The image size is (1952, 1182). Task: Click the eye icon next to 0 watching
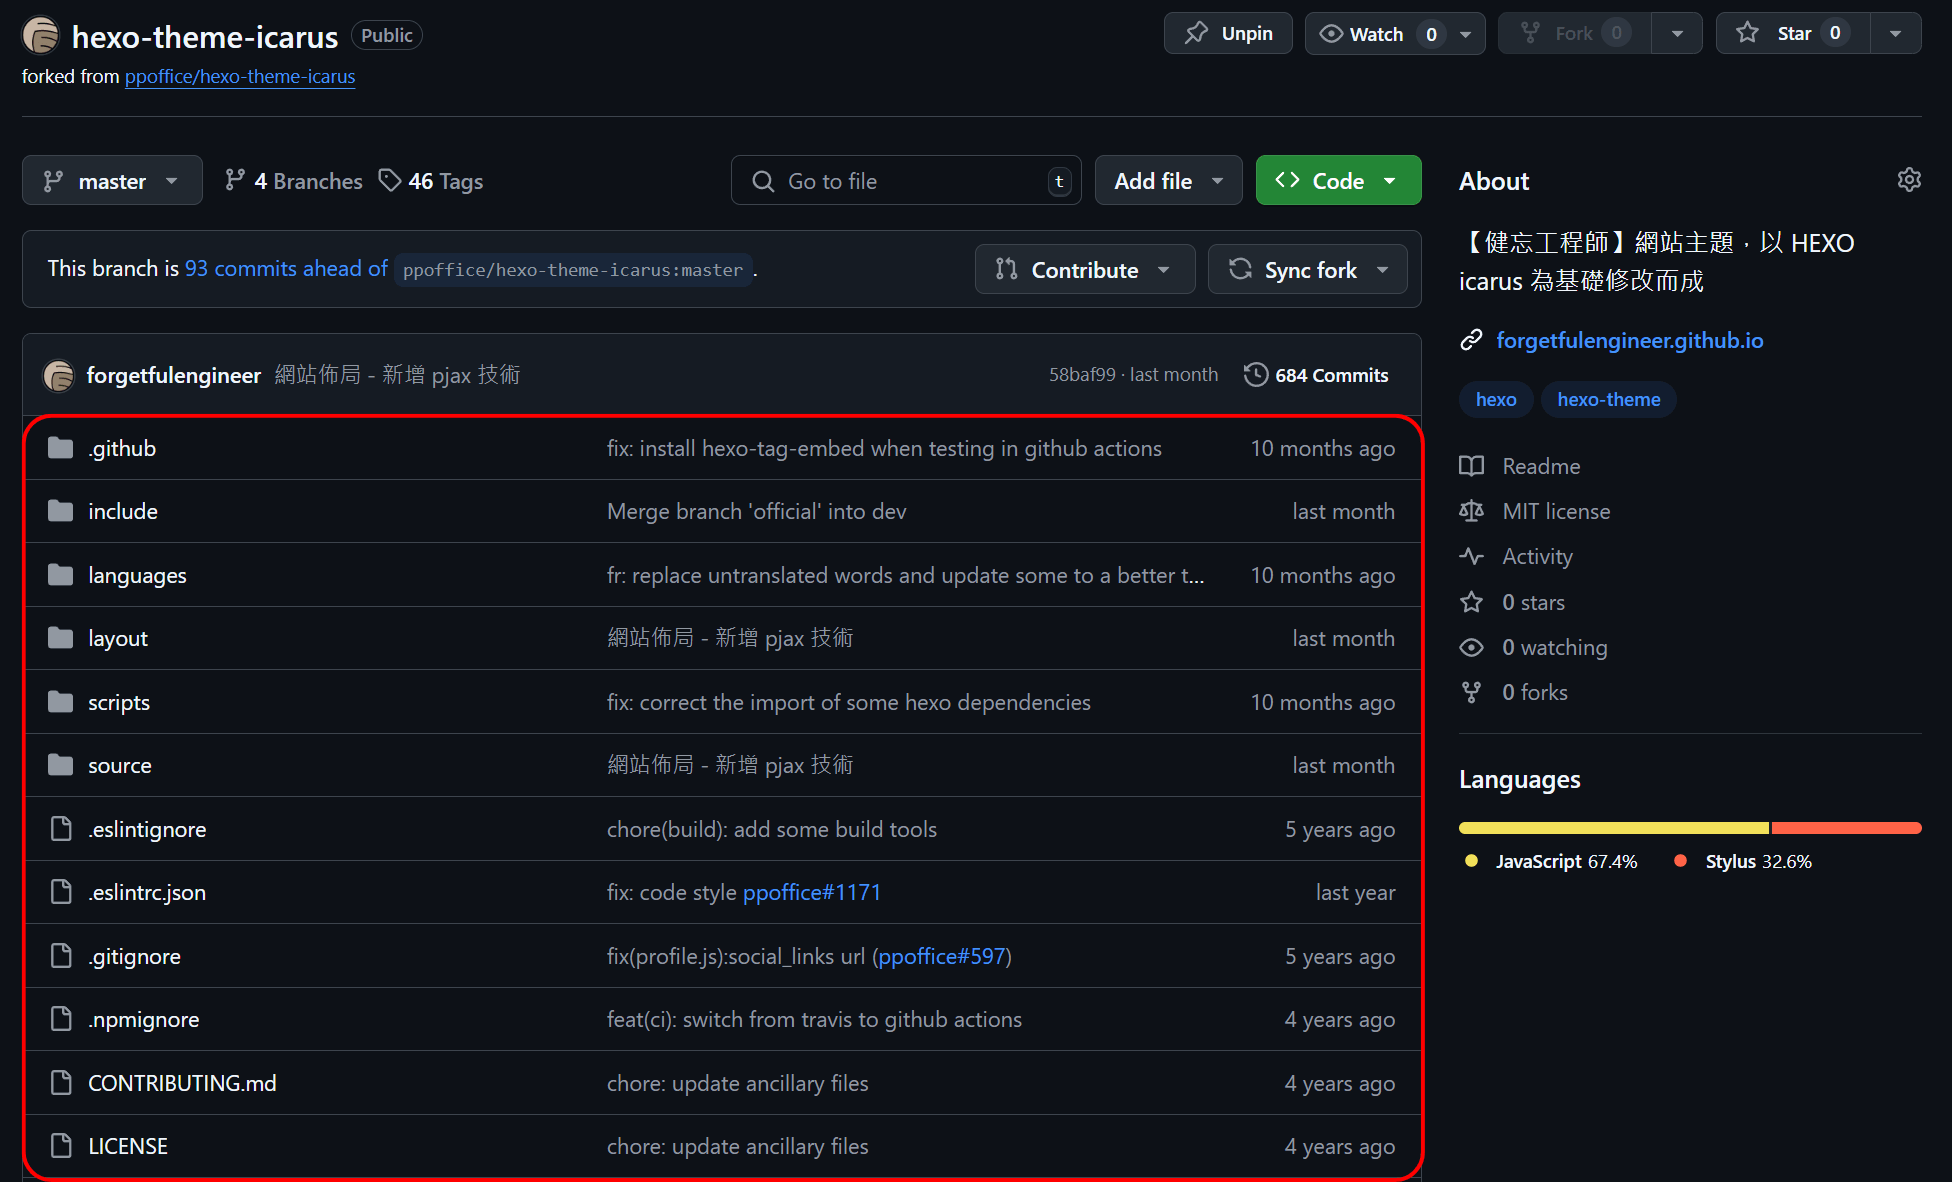tap(1471, 647)
